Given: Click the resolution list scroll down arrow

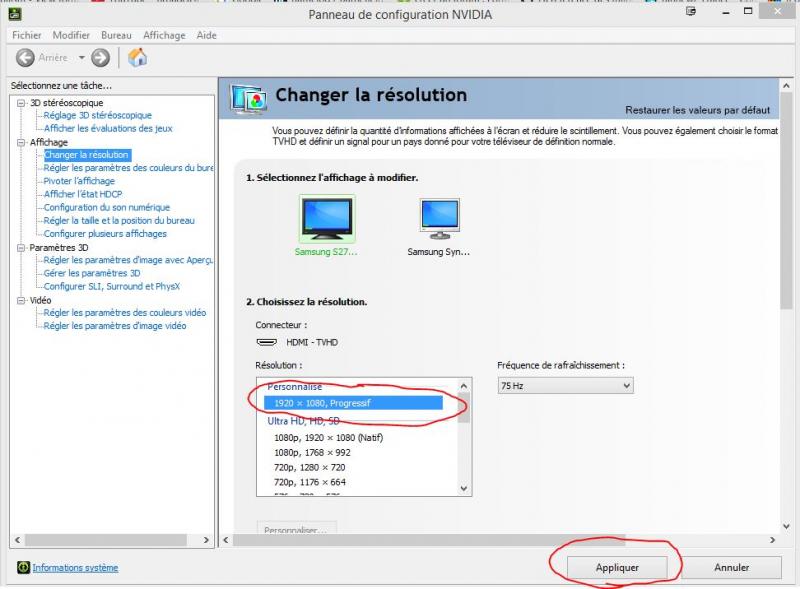Looking at the screenshot, I should tap(464, 488).
